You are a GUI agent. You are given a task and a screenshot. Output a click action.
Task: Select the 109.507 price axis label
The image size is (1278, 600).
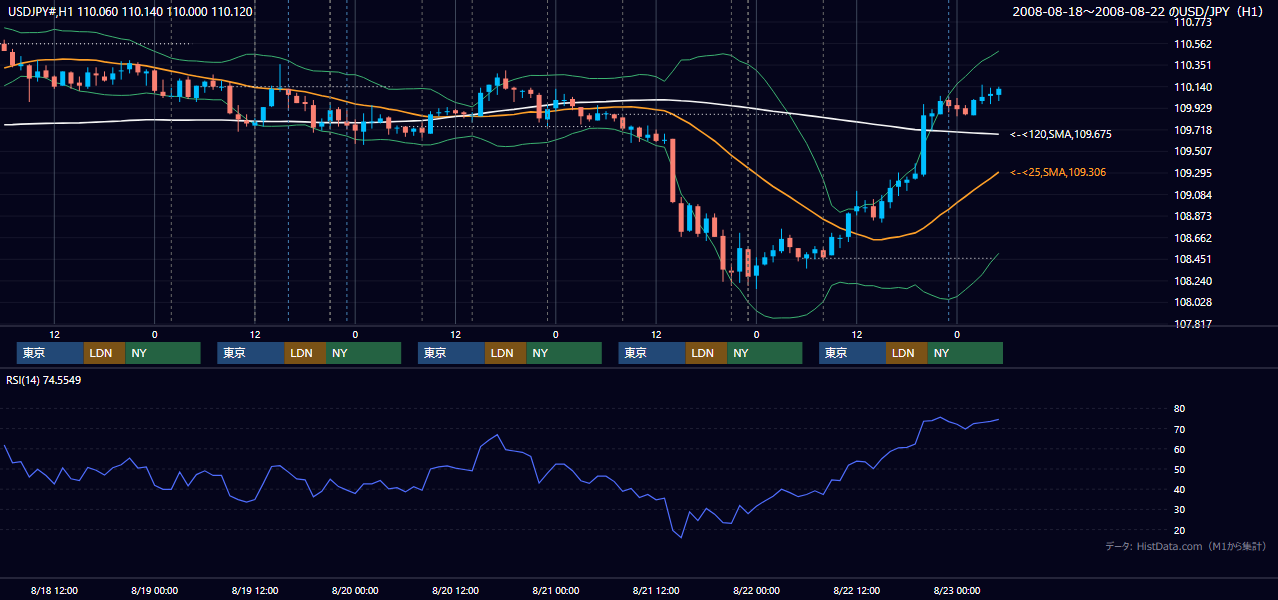tap(1195, 151)
